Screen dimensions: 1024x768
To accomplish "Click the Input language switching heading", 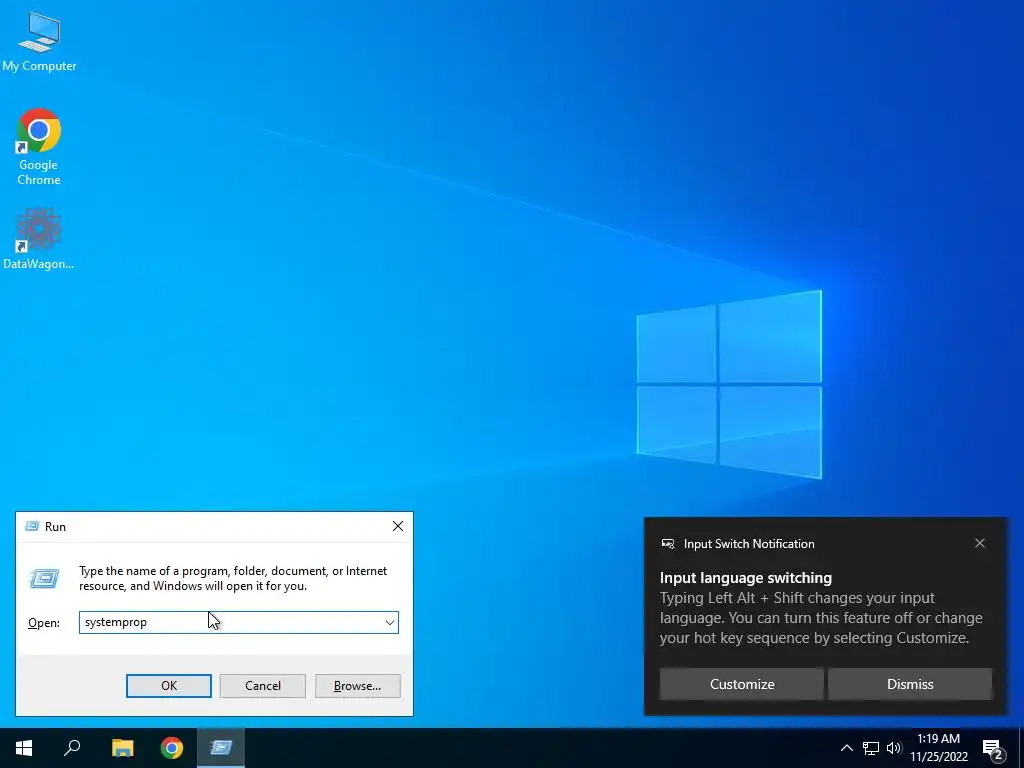I will pyautogui.click(x=746, y=578).
